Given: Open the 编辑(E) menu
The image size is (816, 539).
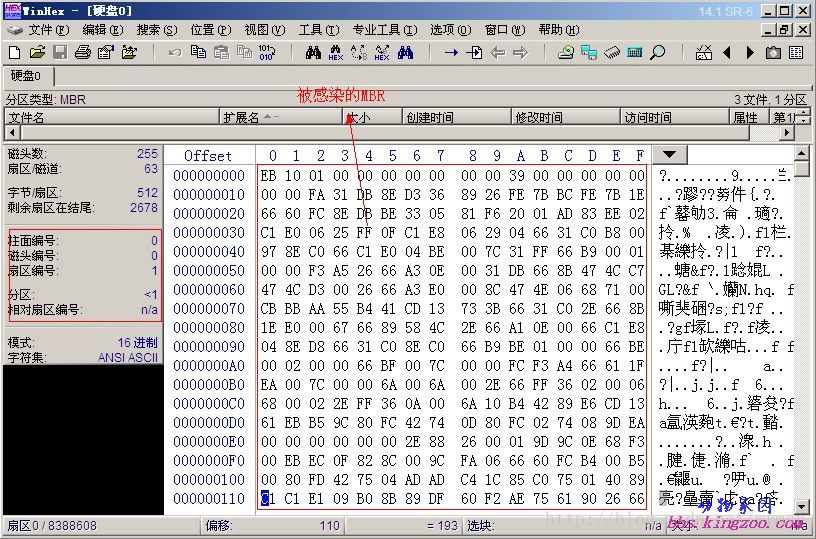Looking at the screenshot, I should coord(103,30).
